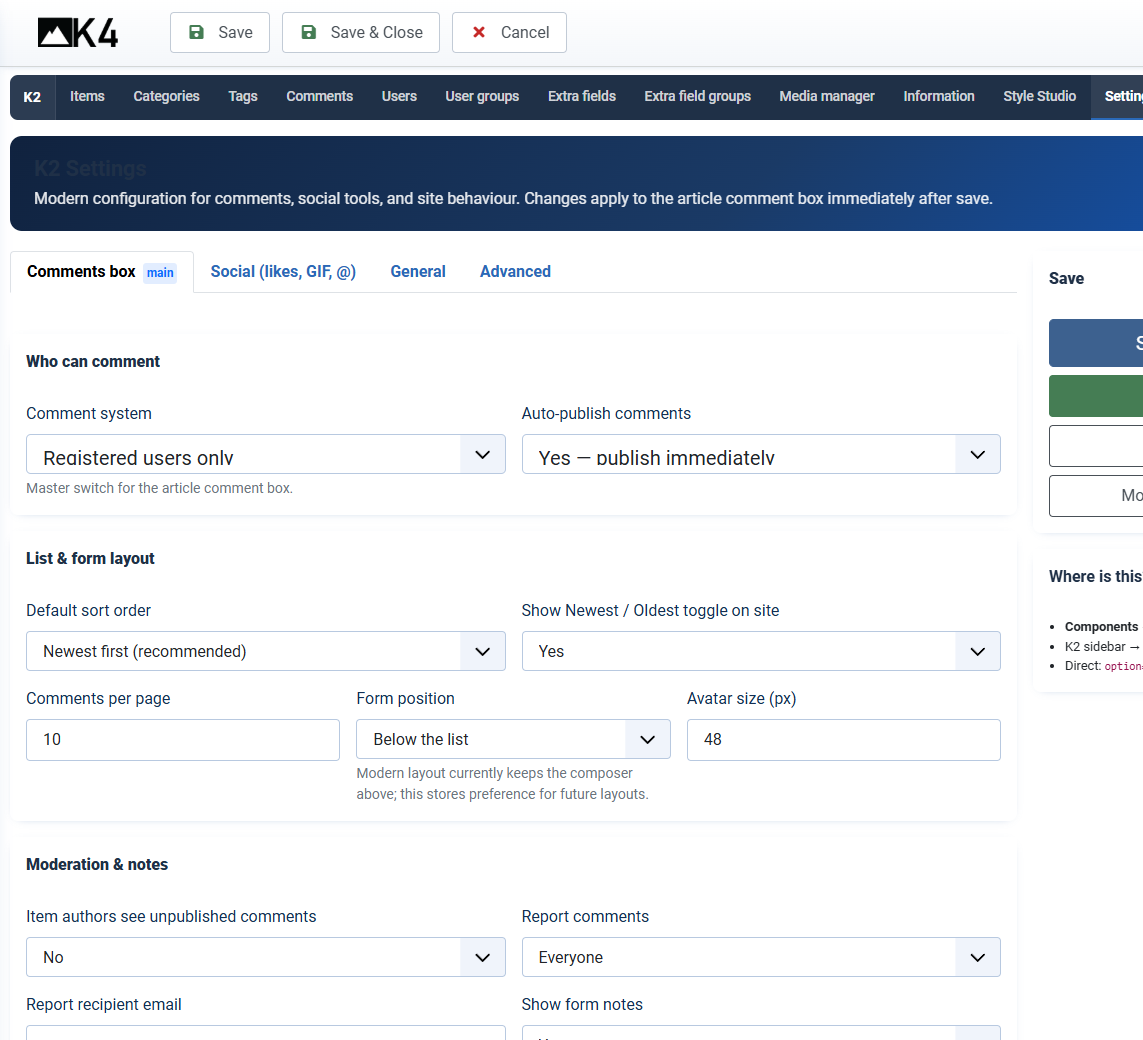Open Categories in the K2 menu

coord(166,96)
